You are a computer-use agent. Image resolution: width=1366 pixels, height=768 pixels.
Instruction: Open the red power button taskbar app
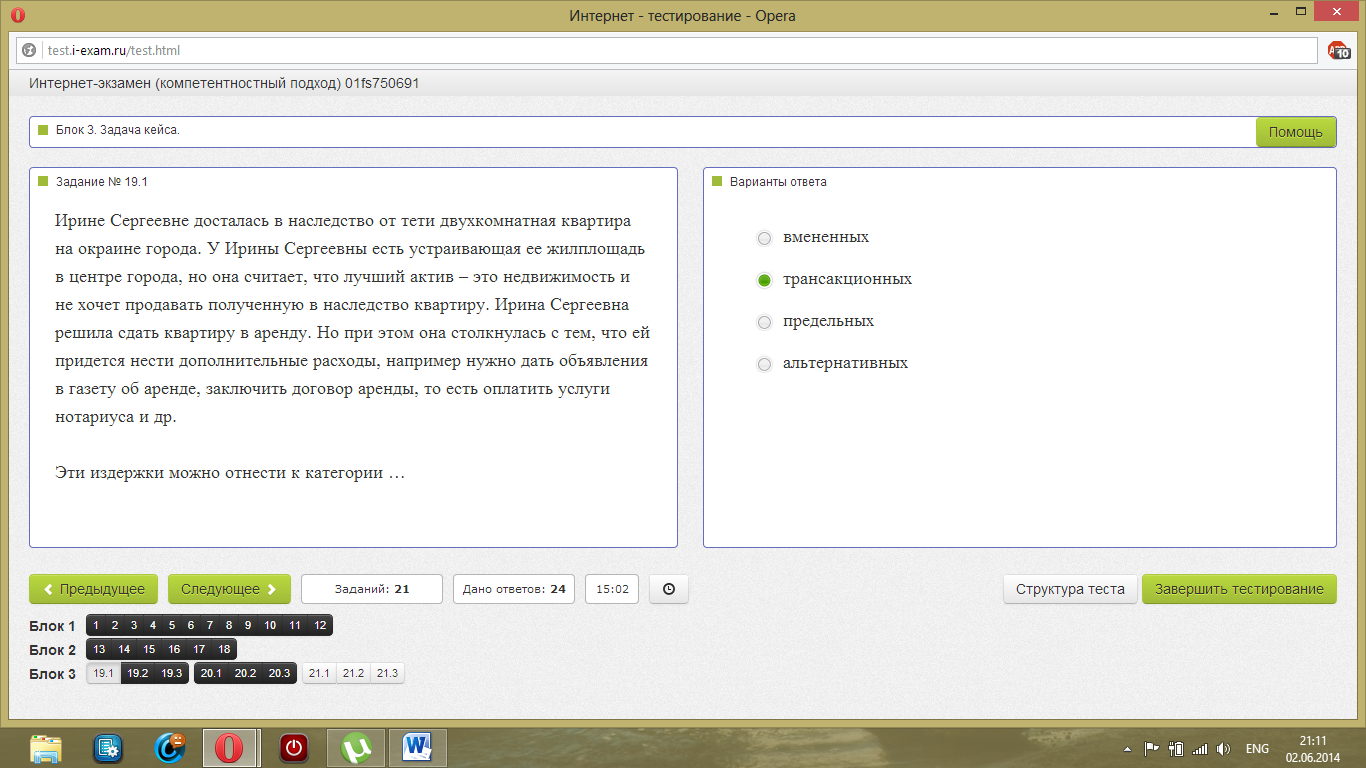(294, 748)
